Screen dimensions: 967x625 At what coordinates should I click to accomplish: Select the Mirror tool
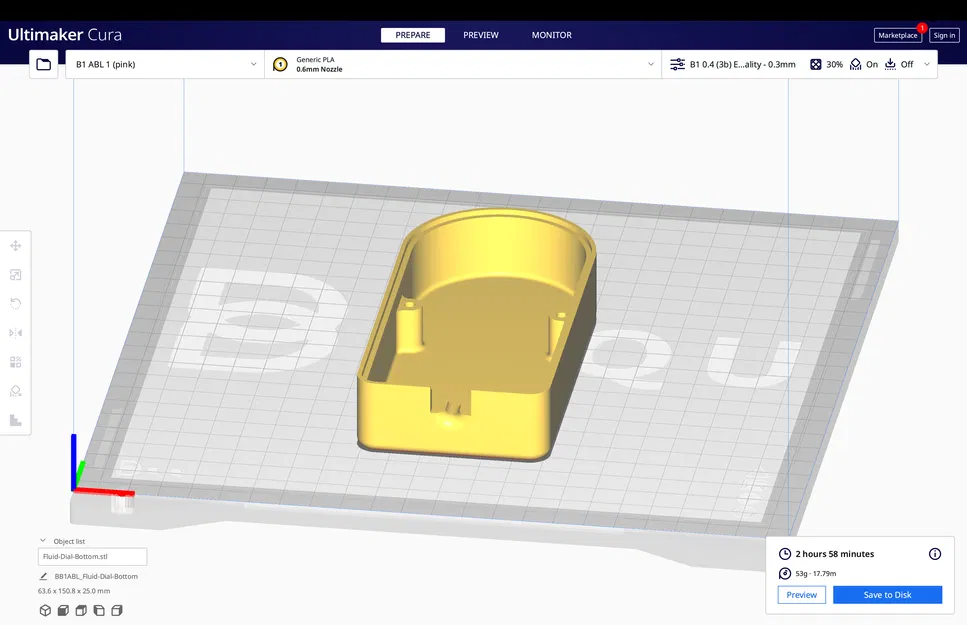[16, 333]
